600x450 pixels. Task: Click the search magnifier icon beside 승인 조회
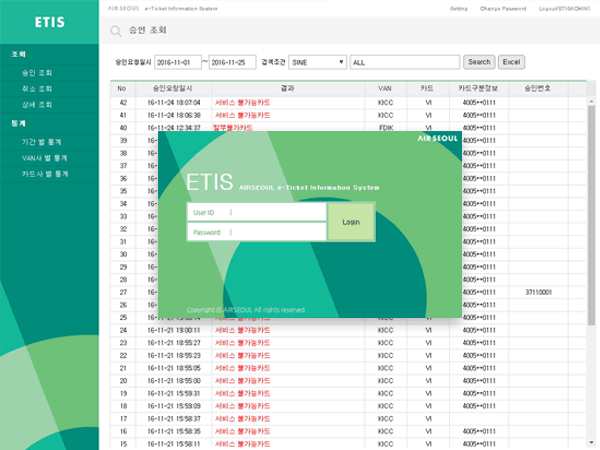point(116,31)
